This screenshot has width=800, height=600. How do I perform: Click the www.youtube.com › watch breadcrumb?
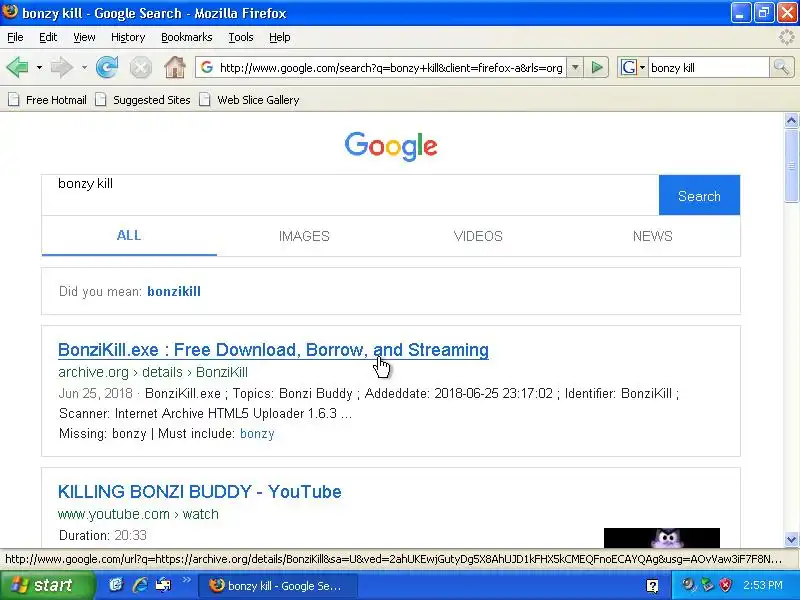(138, 514)
